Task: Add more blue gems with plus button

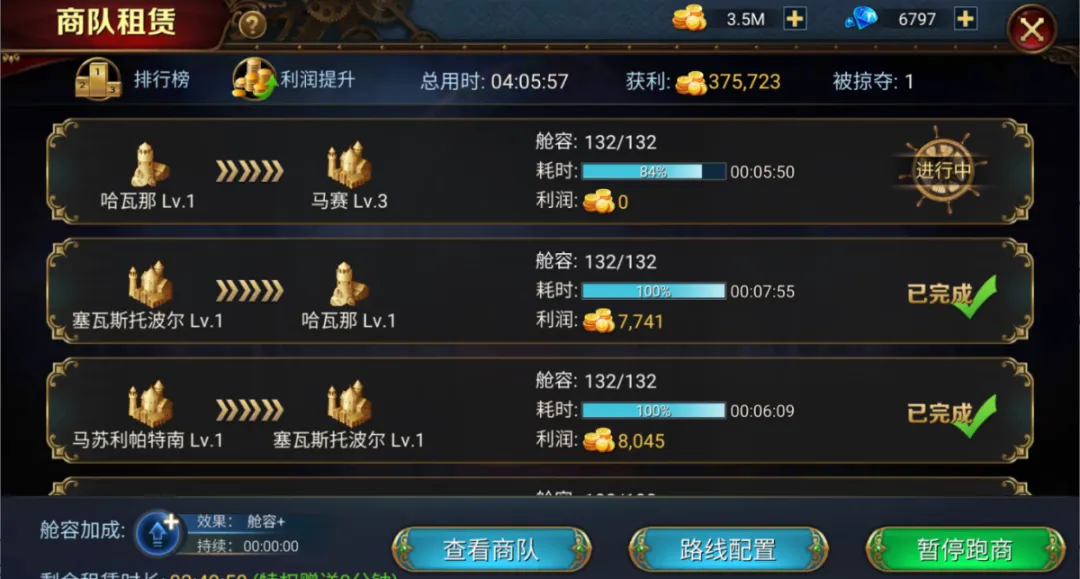Action: [x=965, y=19]
